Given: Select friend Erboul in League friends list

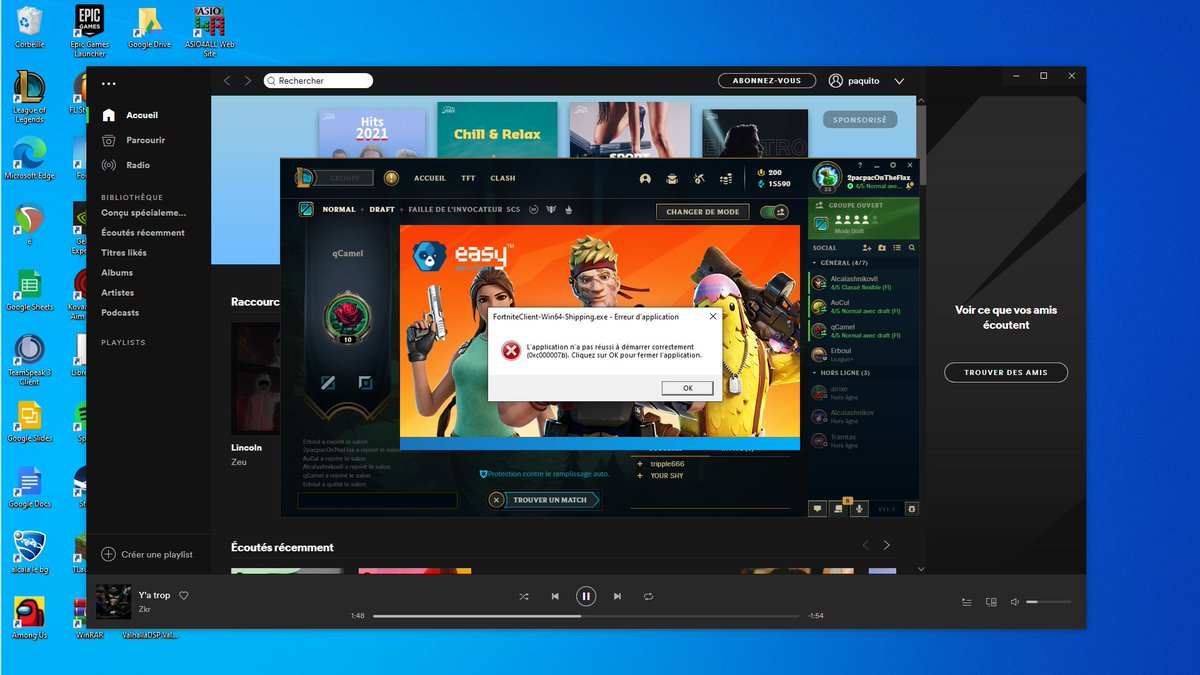Looking at the screenshot, I should pos(864,354).
